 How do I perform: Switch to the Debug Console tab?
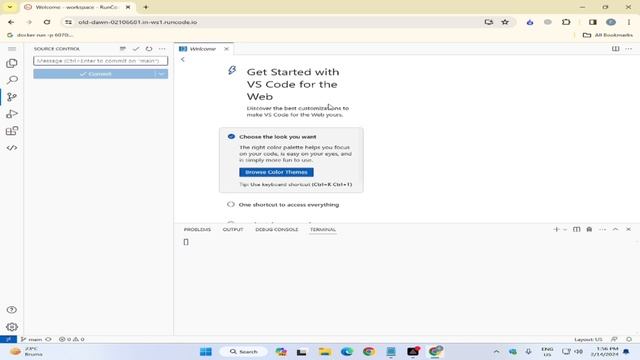pyautogui.click(x=277, y=229)
